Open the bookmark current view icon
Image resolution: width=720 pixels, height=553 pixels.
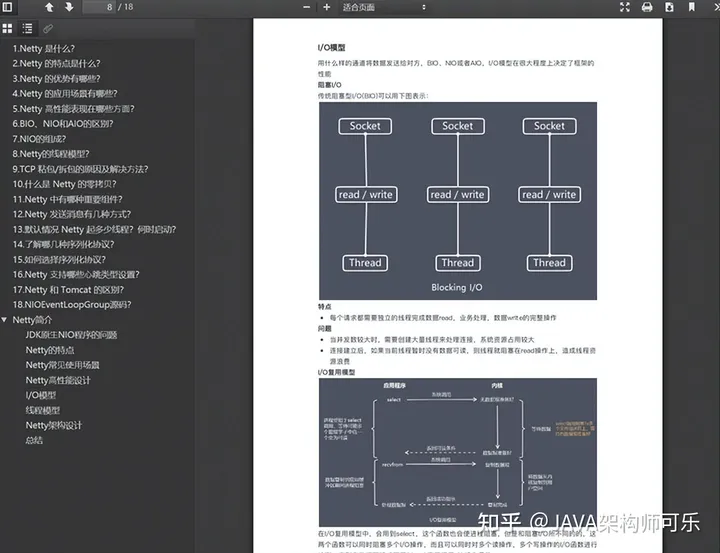tap(692, 7)
